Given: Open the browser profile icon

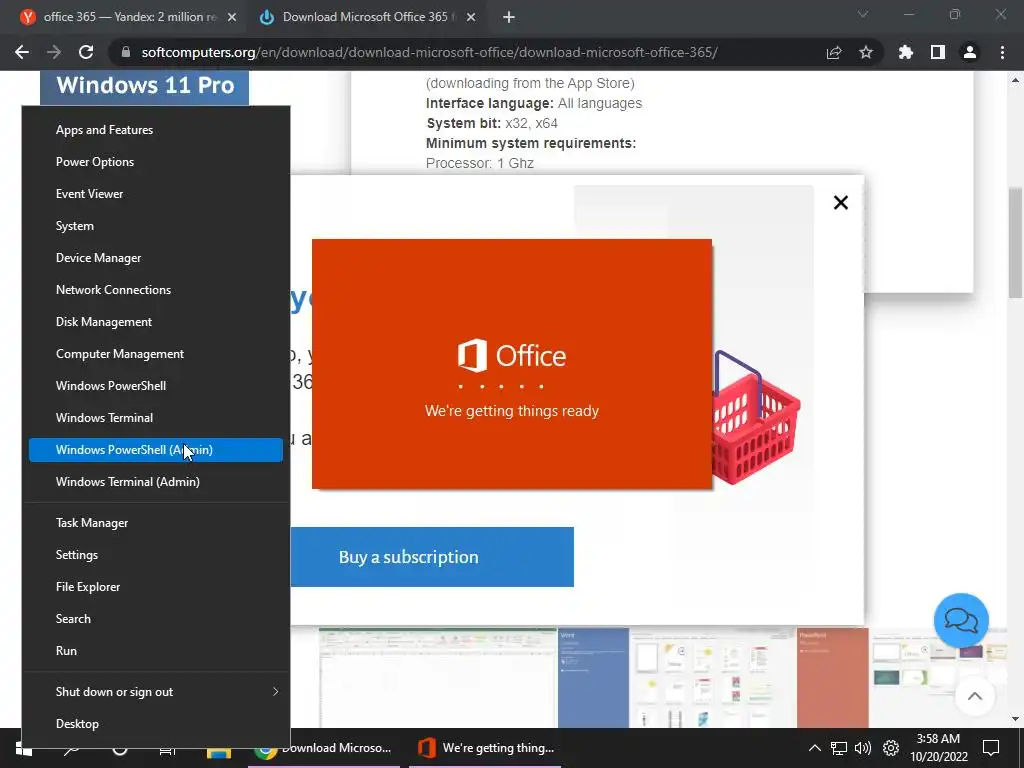Looking at the screenshot, I should coord(970,52).
